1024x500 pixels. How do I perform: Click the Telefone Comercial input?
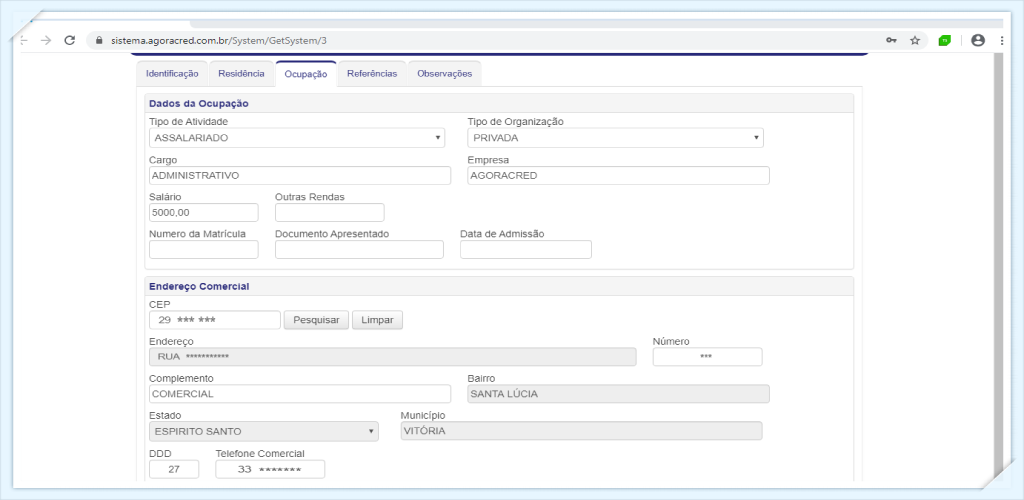pos(270,469)
